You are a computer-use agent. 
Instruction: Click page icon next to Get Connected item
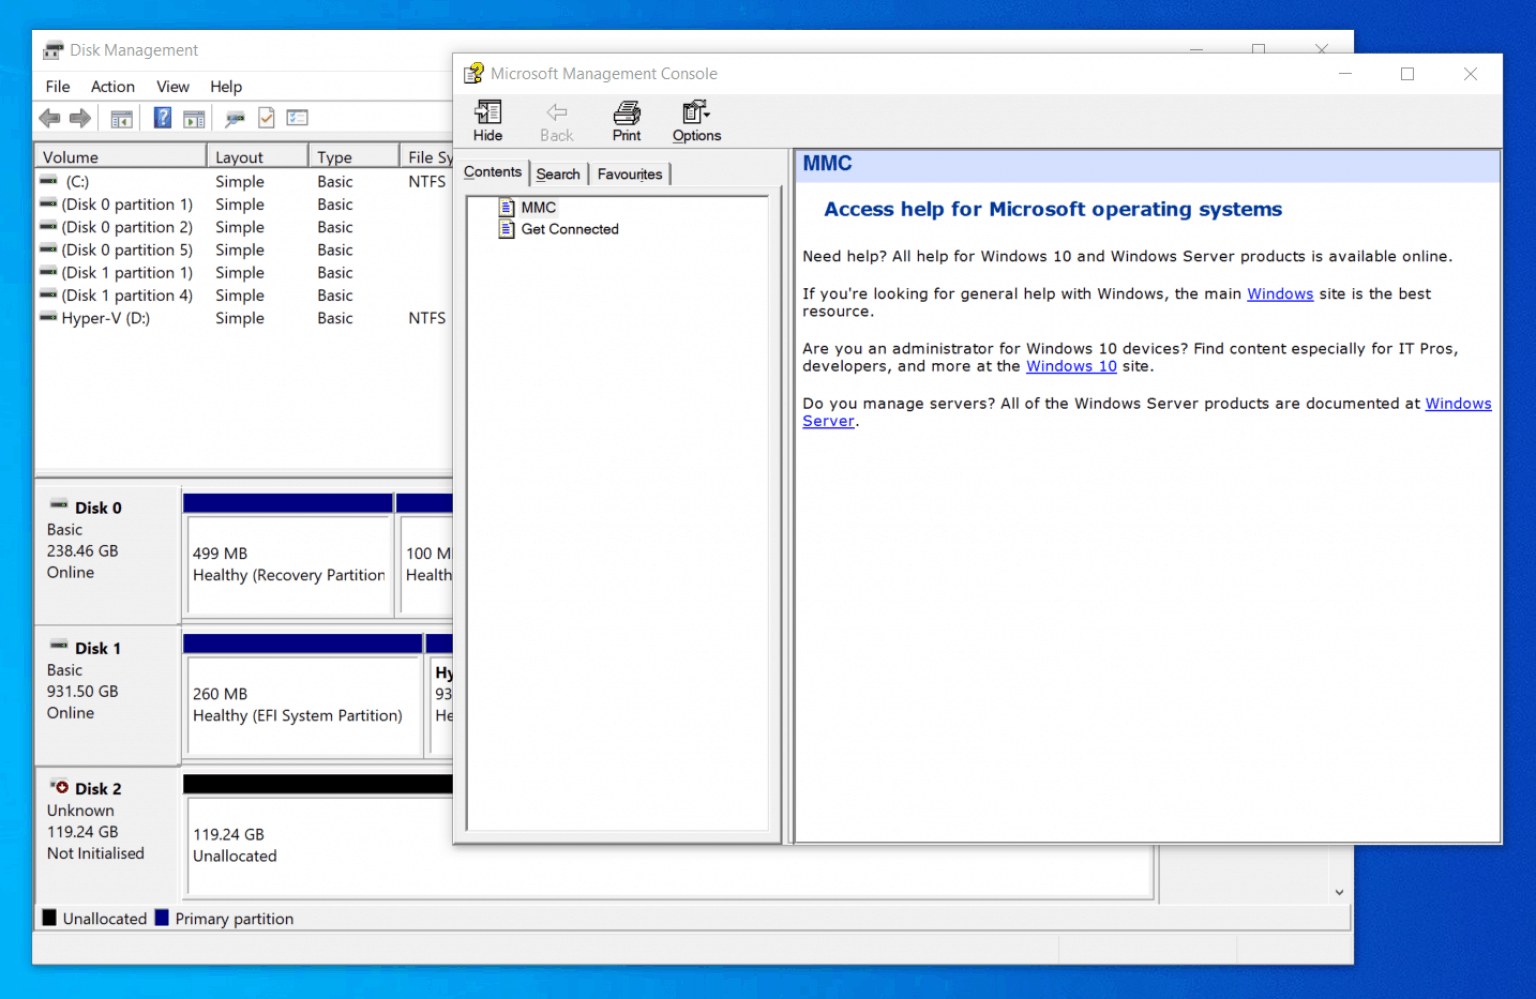[507, 229]
